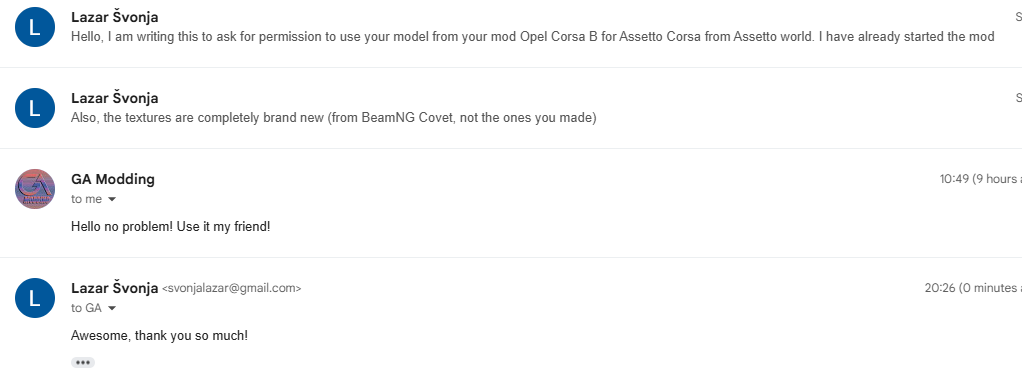
Task: Click the svonjalazar@gmail.com email address
Action: coord(231,288)
